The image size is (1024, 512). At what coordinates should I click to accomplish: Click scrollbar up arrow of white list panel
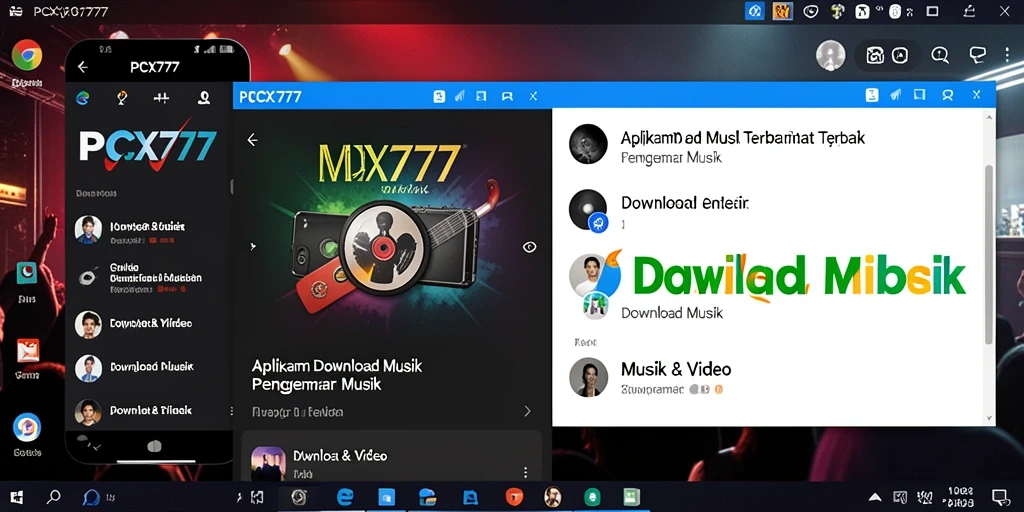click(989, 116)
